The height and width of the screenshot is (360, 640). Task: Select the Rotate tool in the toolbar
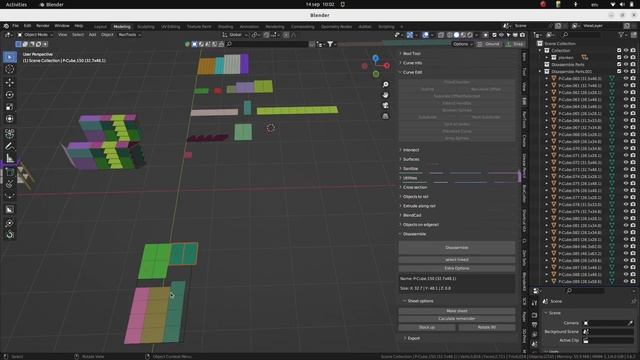tap(10, 95)
